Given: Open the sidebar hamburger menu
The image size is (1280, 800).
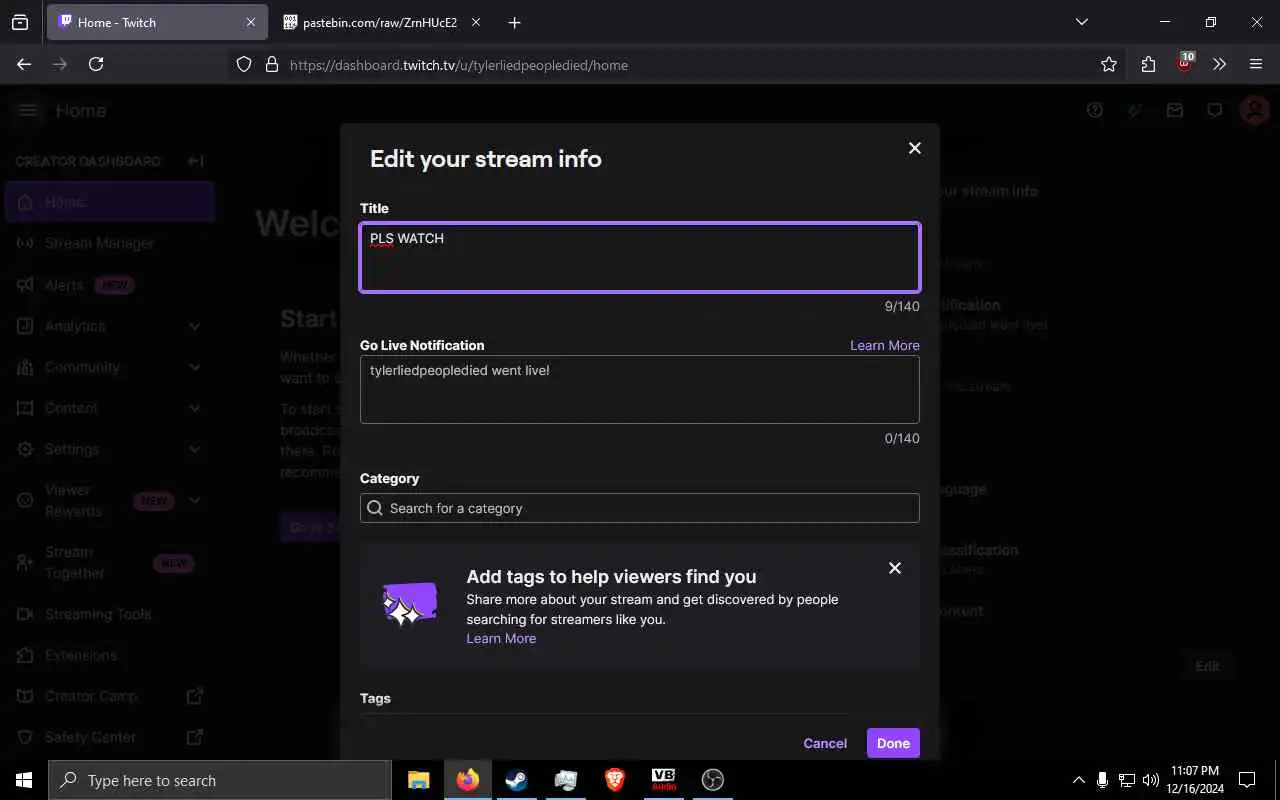Looking at the screenshot, I should coord(28,110).
